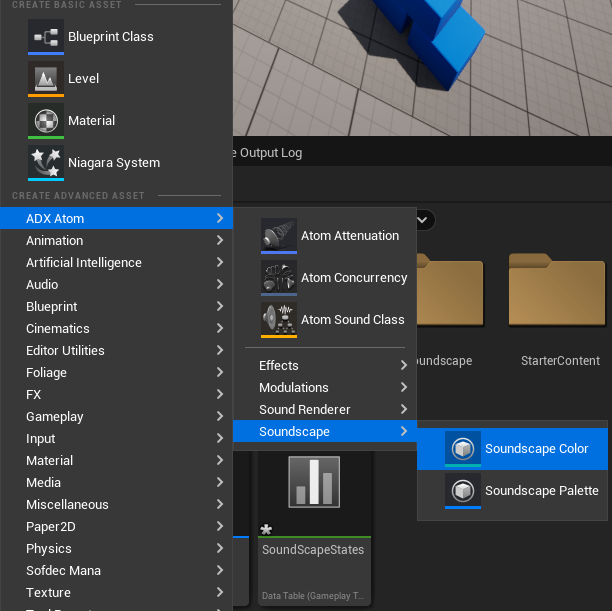Create a Soundscape Color asset
The height and width of the screenshot is (611, 612).
pyautogui.click(x=512, y=449)
